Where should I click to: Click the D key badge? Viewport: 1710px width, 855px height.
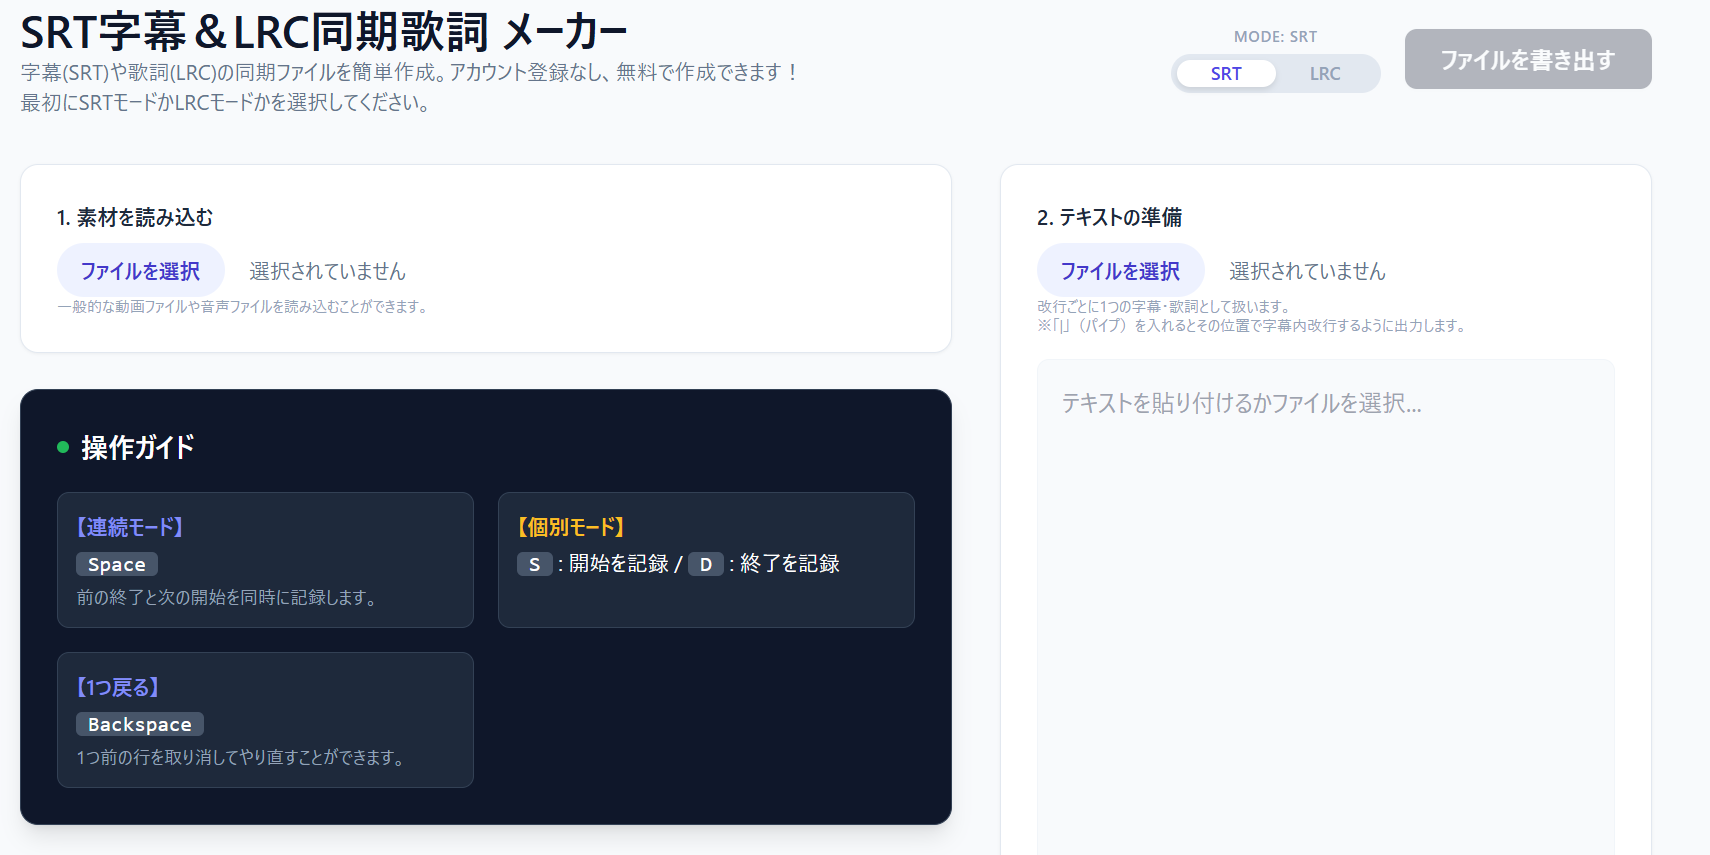(706, 564)
